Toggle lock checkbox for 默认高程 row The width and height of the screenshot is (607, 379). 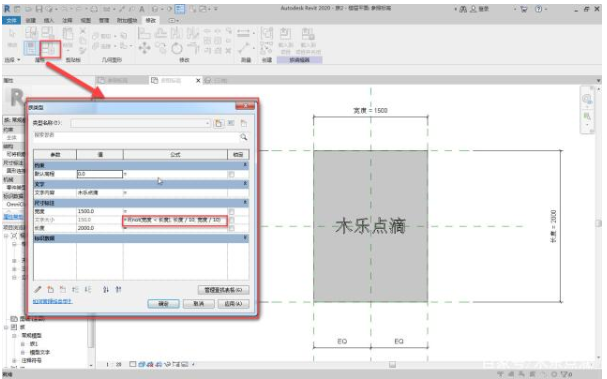click(231, 174)
